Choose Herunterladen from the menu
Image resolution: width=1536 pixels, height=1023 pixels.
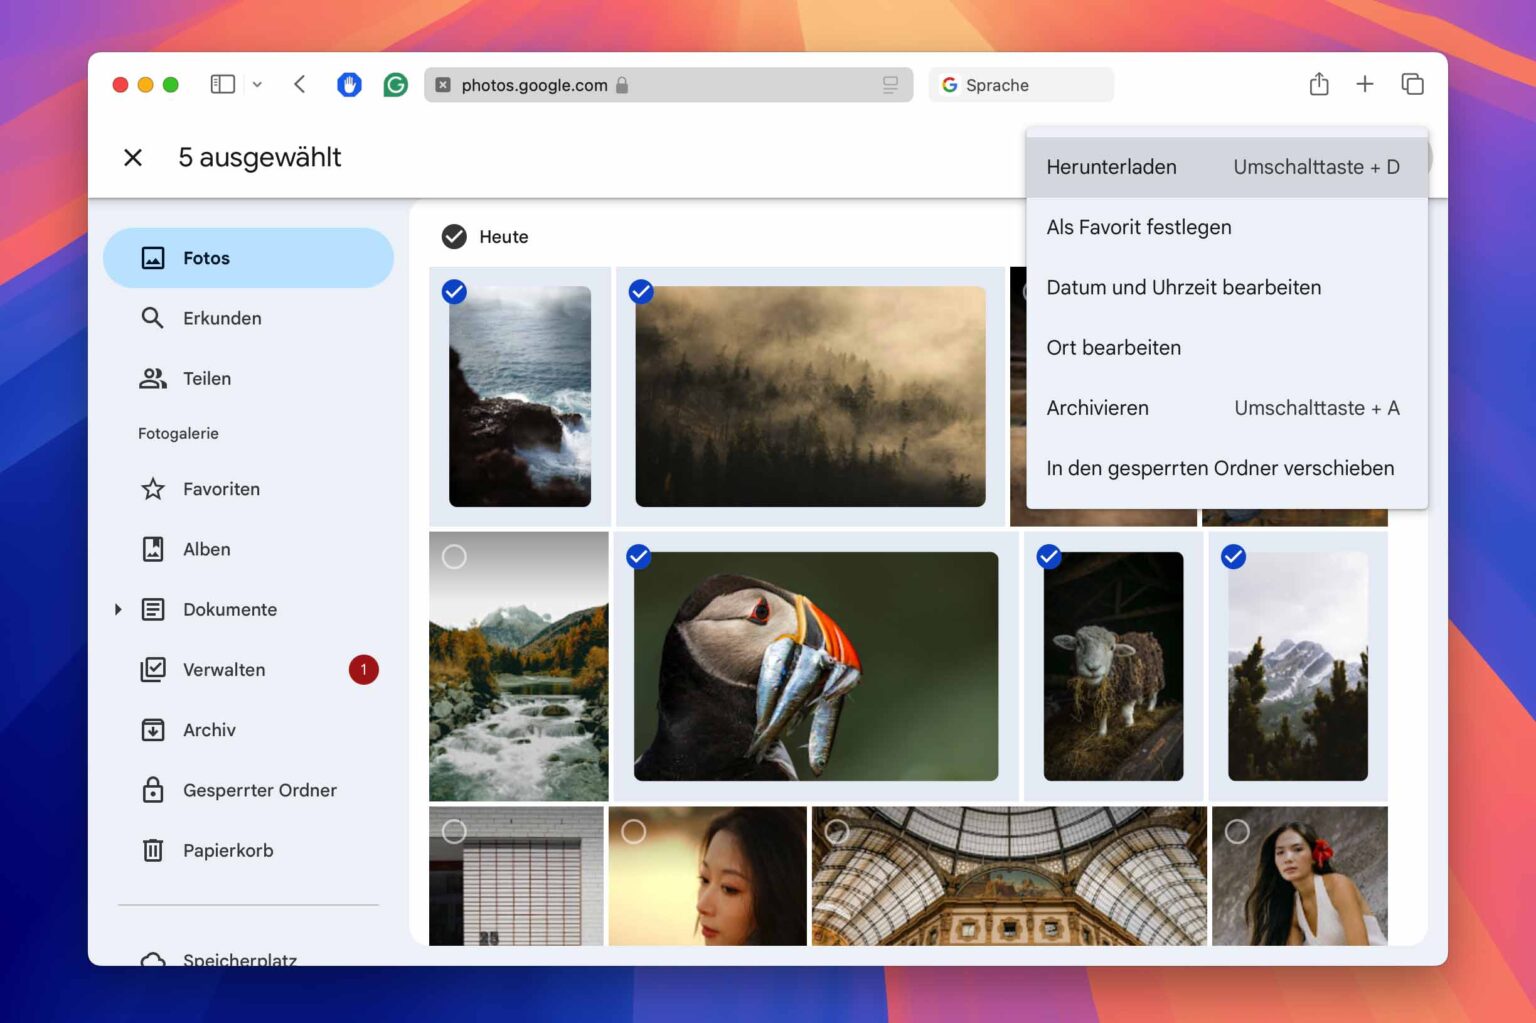pyautogui.click(x=1111, y=167)
